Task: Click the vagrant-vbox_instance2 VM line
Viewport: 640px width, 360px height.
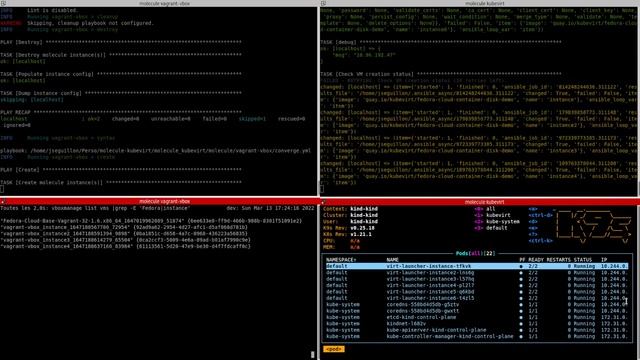Action: tap(124, 233)
